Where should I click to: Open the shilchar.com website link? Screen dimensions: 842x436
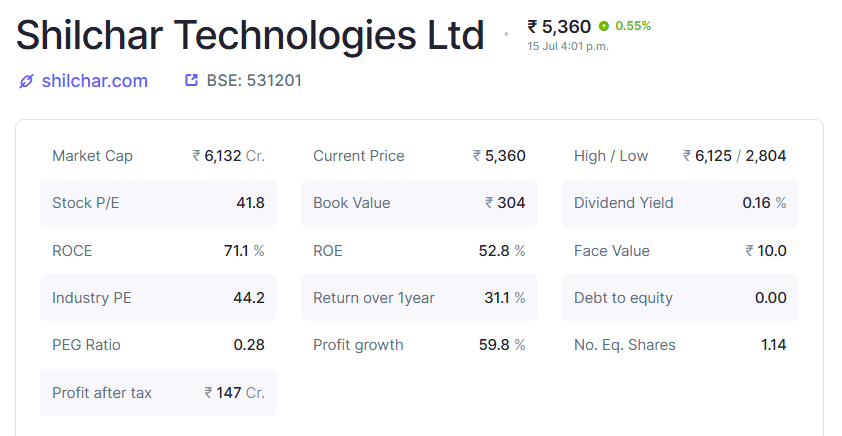click(95, 81)
